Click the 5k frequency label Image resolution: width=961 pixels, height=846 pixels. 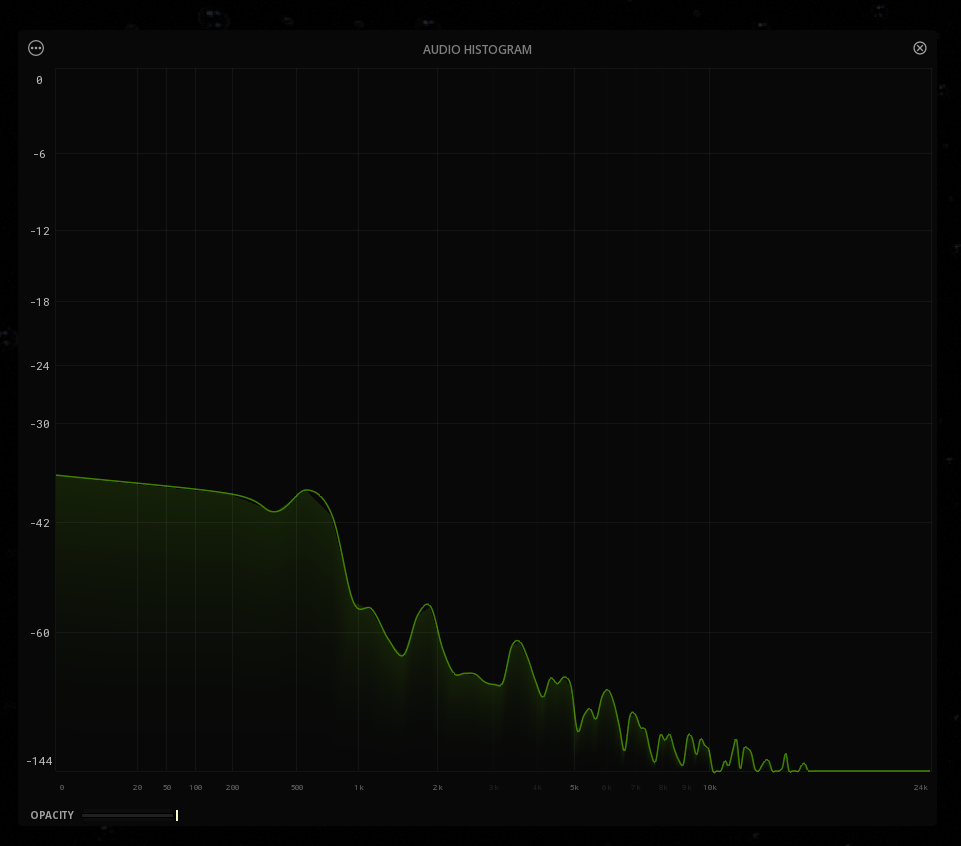574,788
